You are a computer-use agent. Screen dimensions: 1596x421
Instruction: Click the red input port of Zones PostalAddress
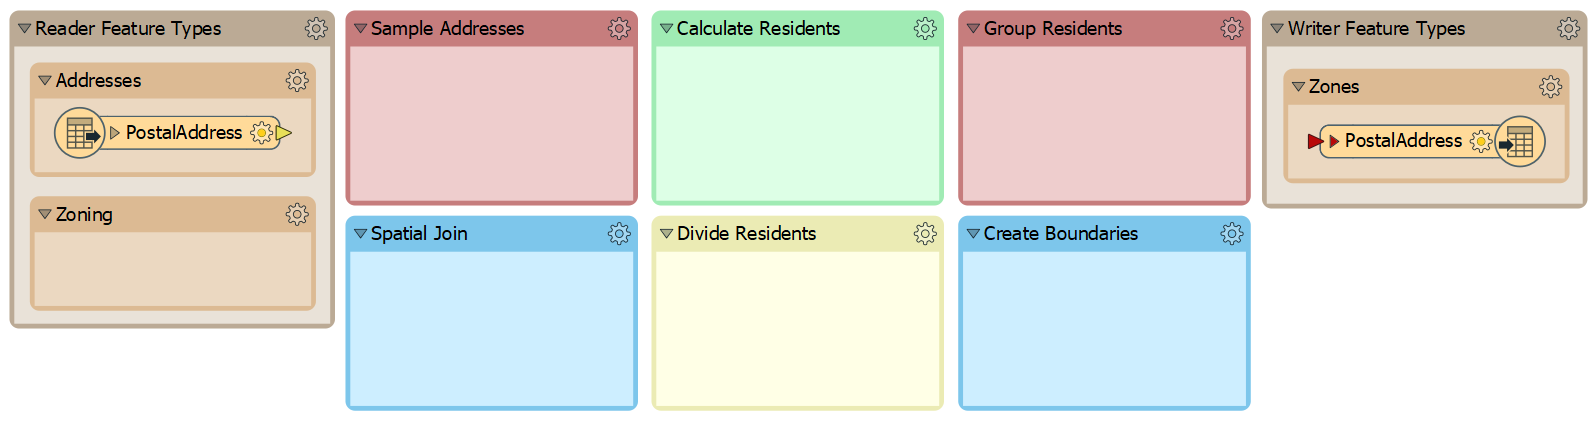tap(1315, 141)
